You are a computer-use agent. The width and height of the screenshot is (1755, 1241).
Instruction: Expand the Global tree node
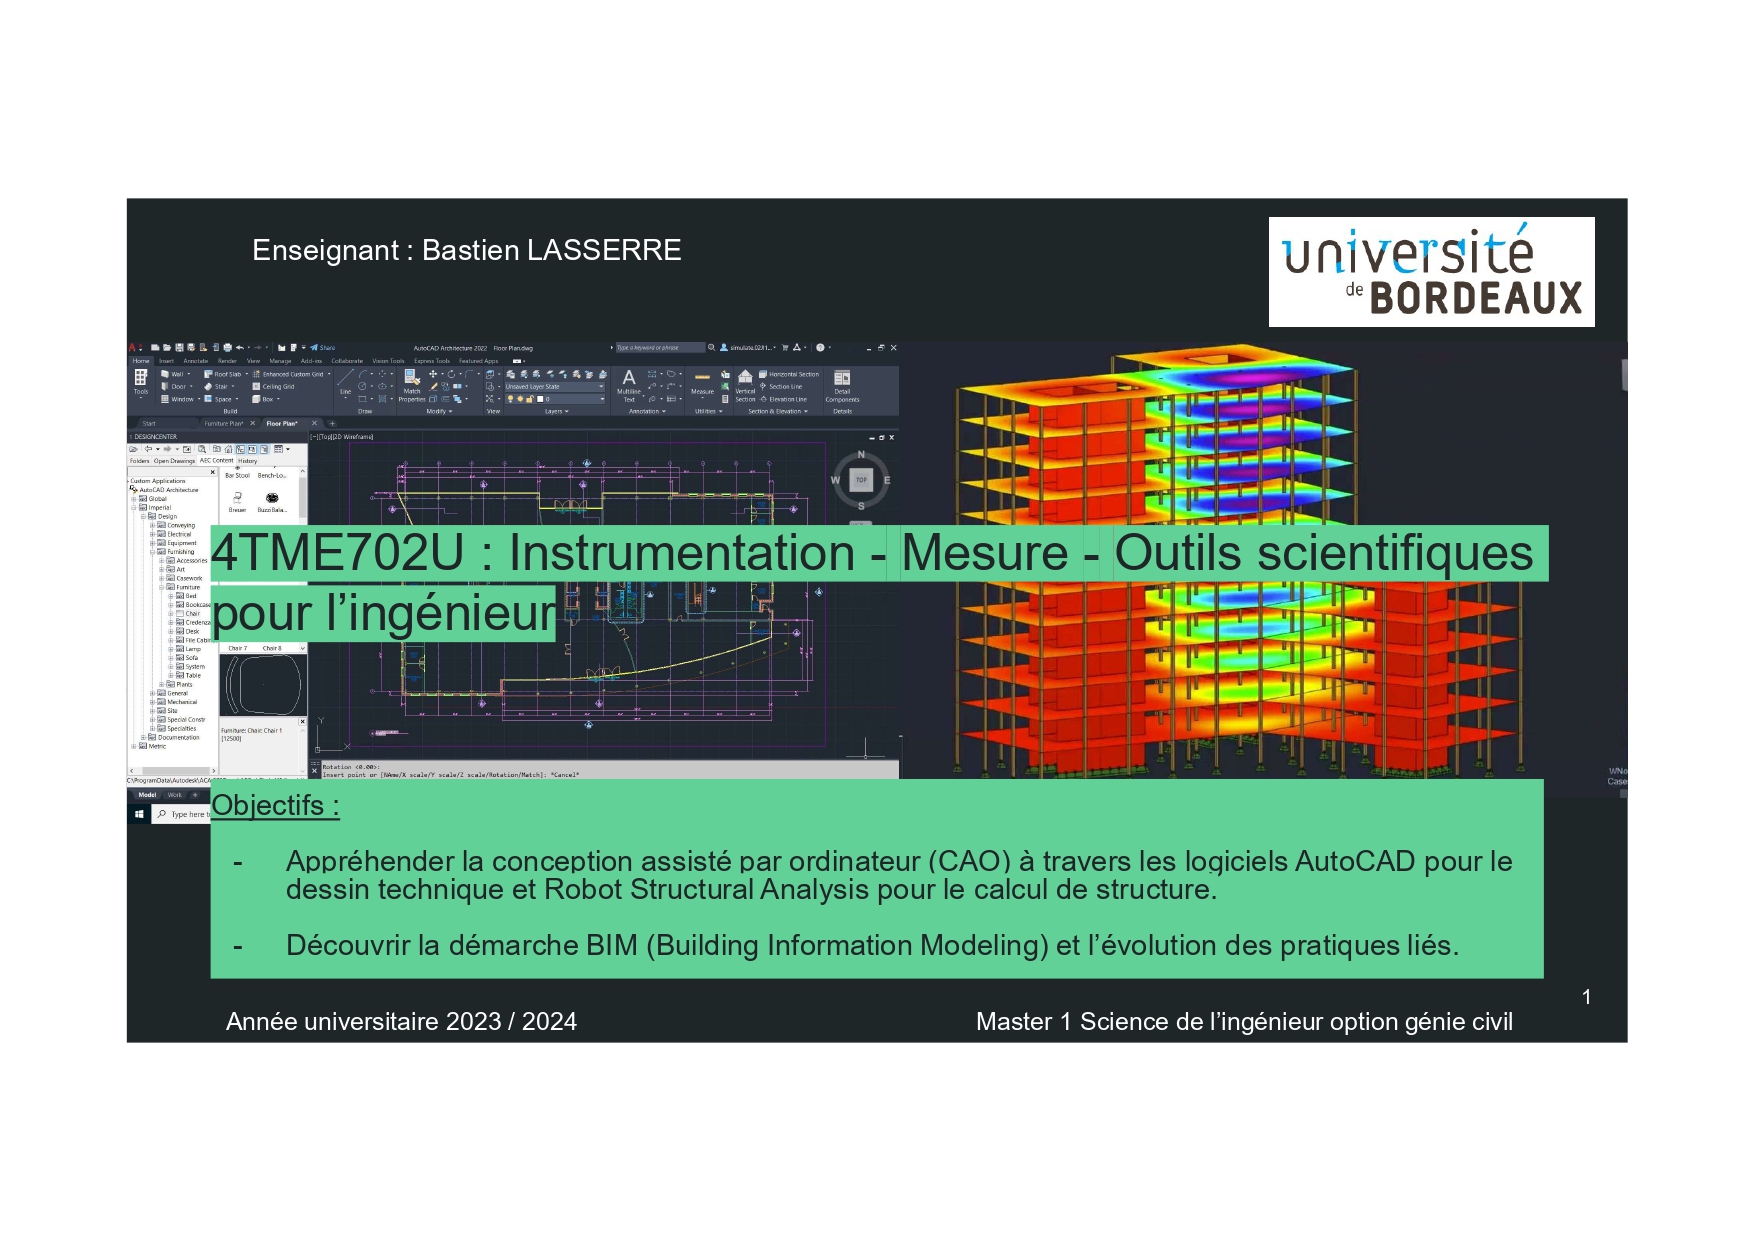[134, 499]
